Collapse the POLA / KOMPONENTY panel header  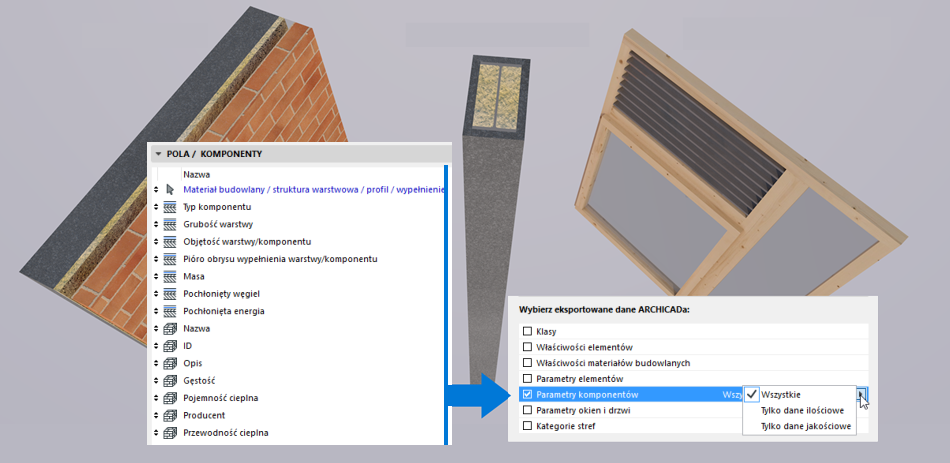tap(159, 154)
